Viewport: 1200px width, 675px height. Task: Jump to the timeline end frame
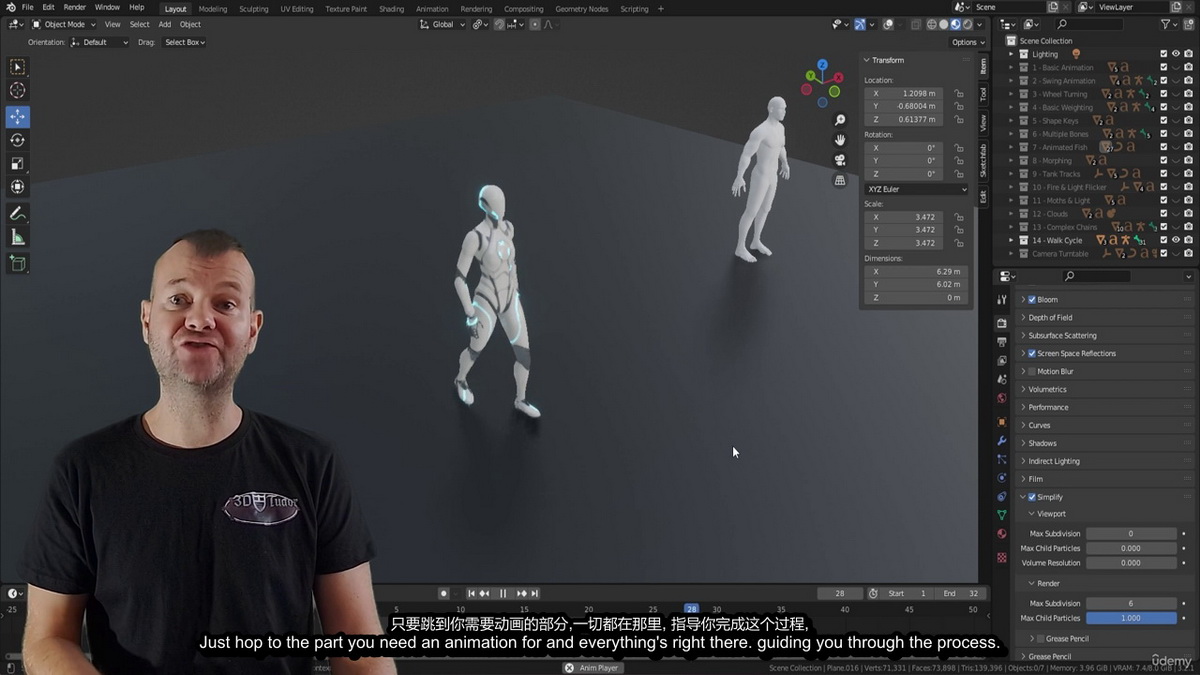tap(535, 593)
